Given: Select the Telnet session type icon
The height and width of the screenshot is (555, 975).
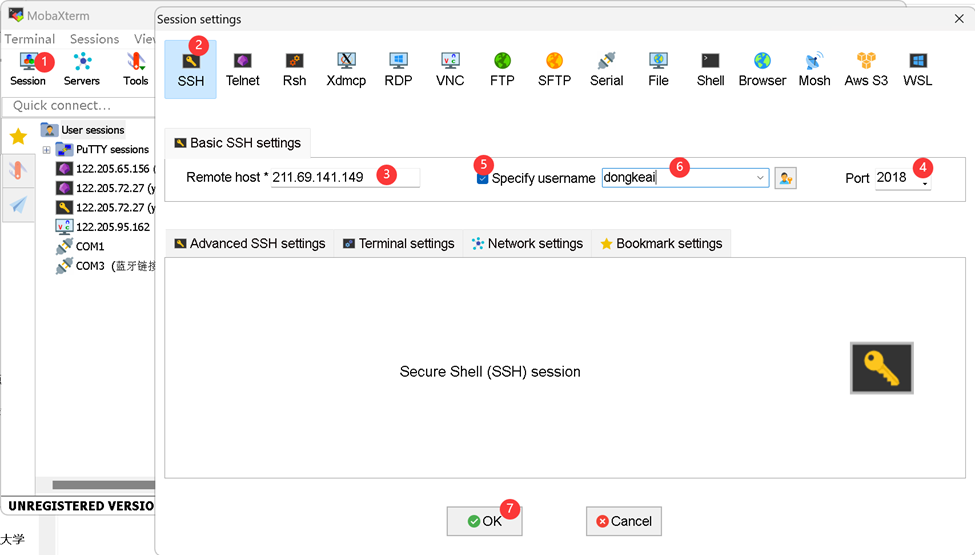Looking at the screenshot, I should point(242,68).
